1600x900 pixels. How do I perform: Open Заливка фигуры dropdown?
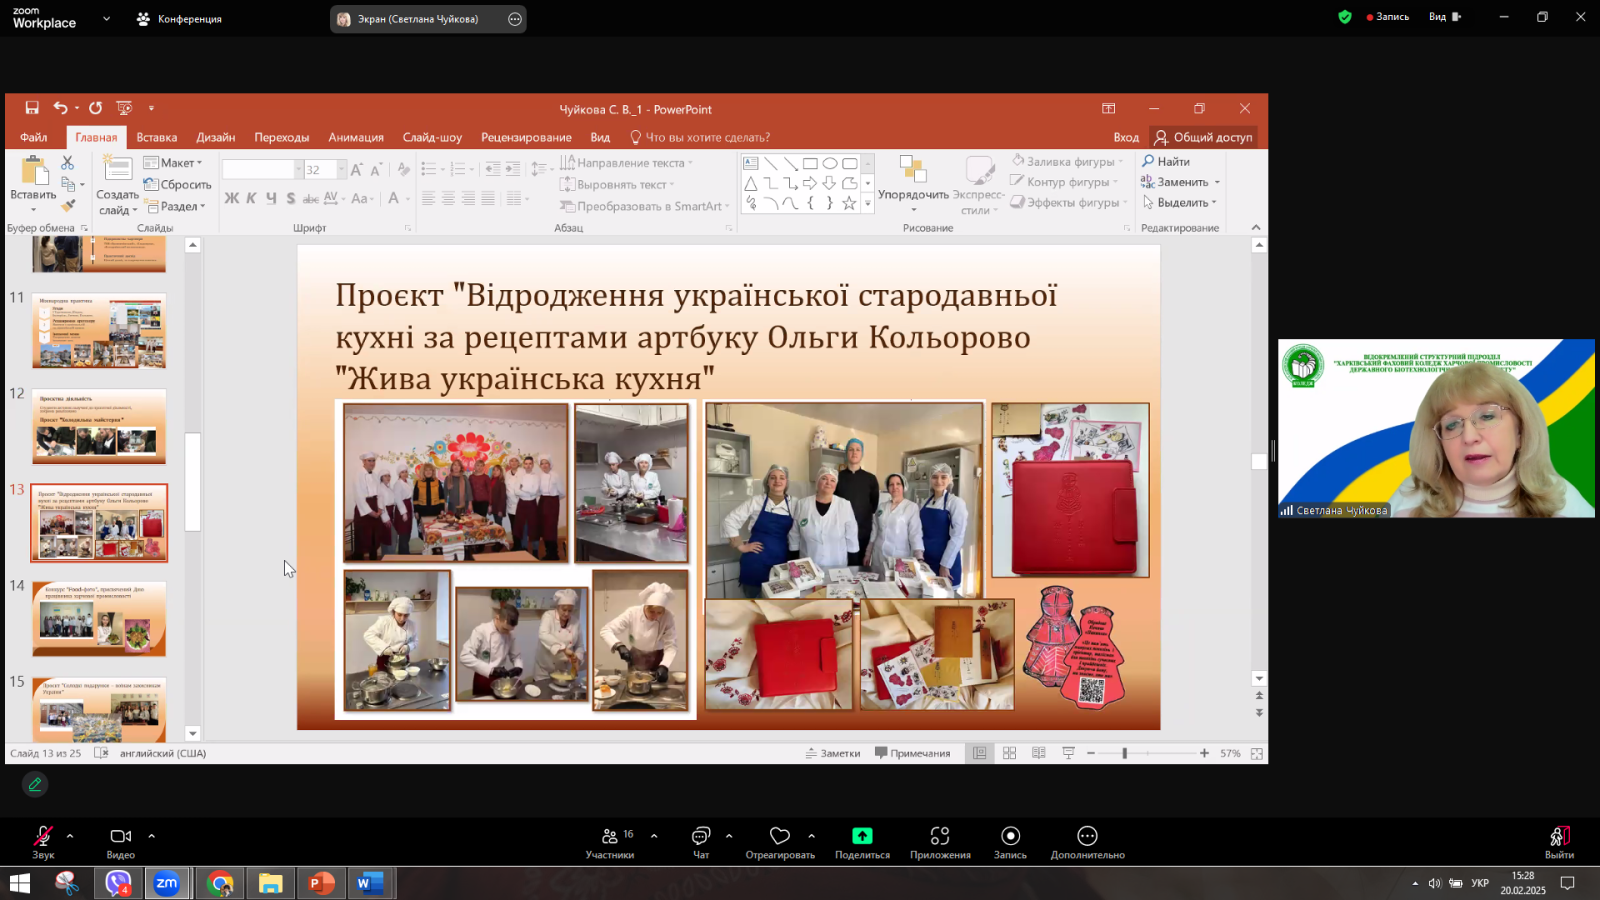pos(1067,161)
